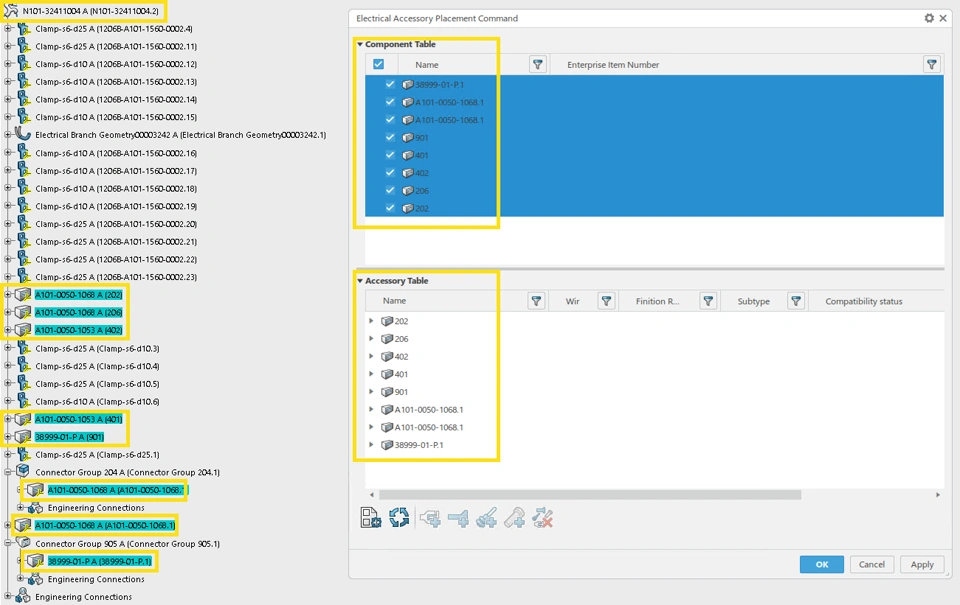
Task: Expand the 901 row in Accessory Table
Action: click(371, 391)
